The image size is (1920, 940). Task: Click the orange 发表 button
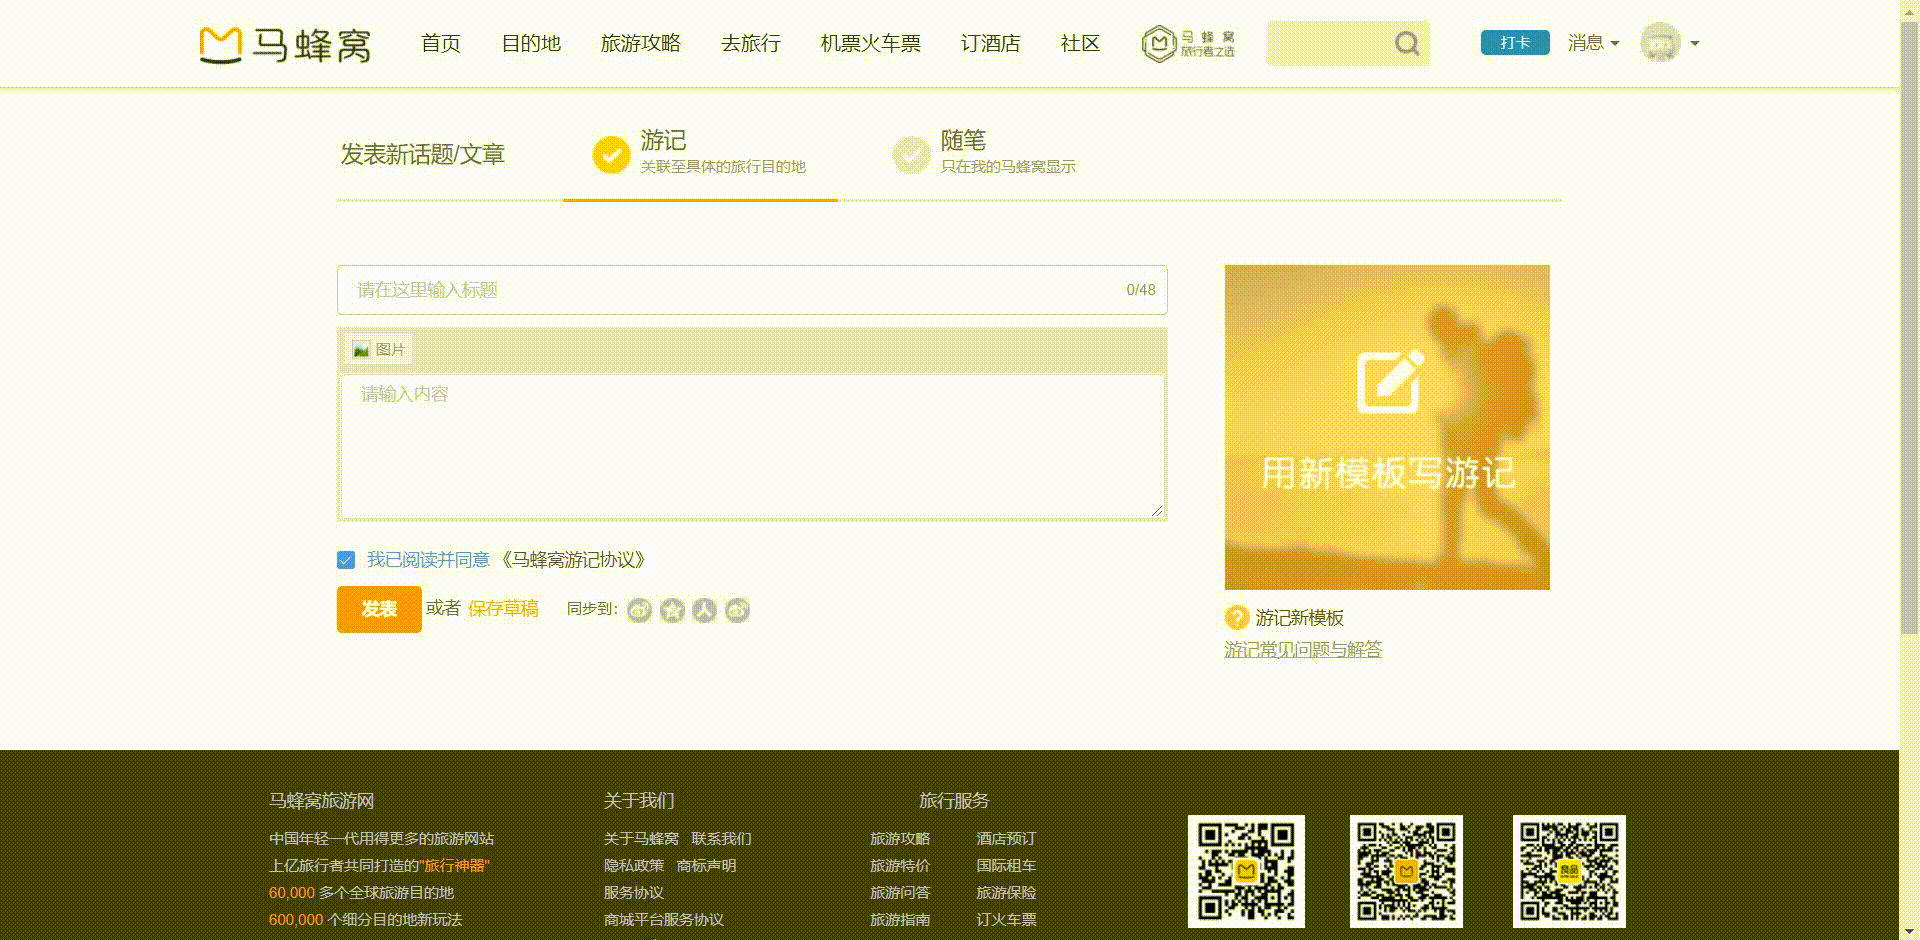coord(379,609)
